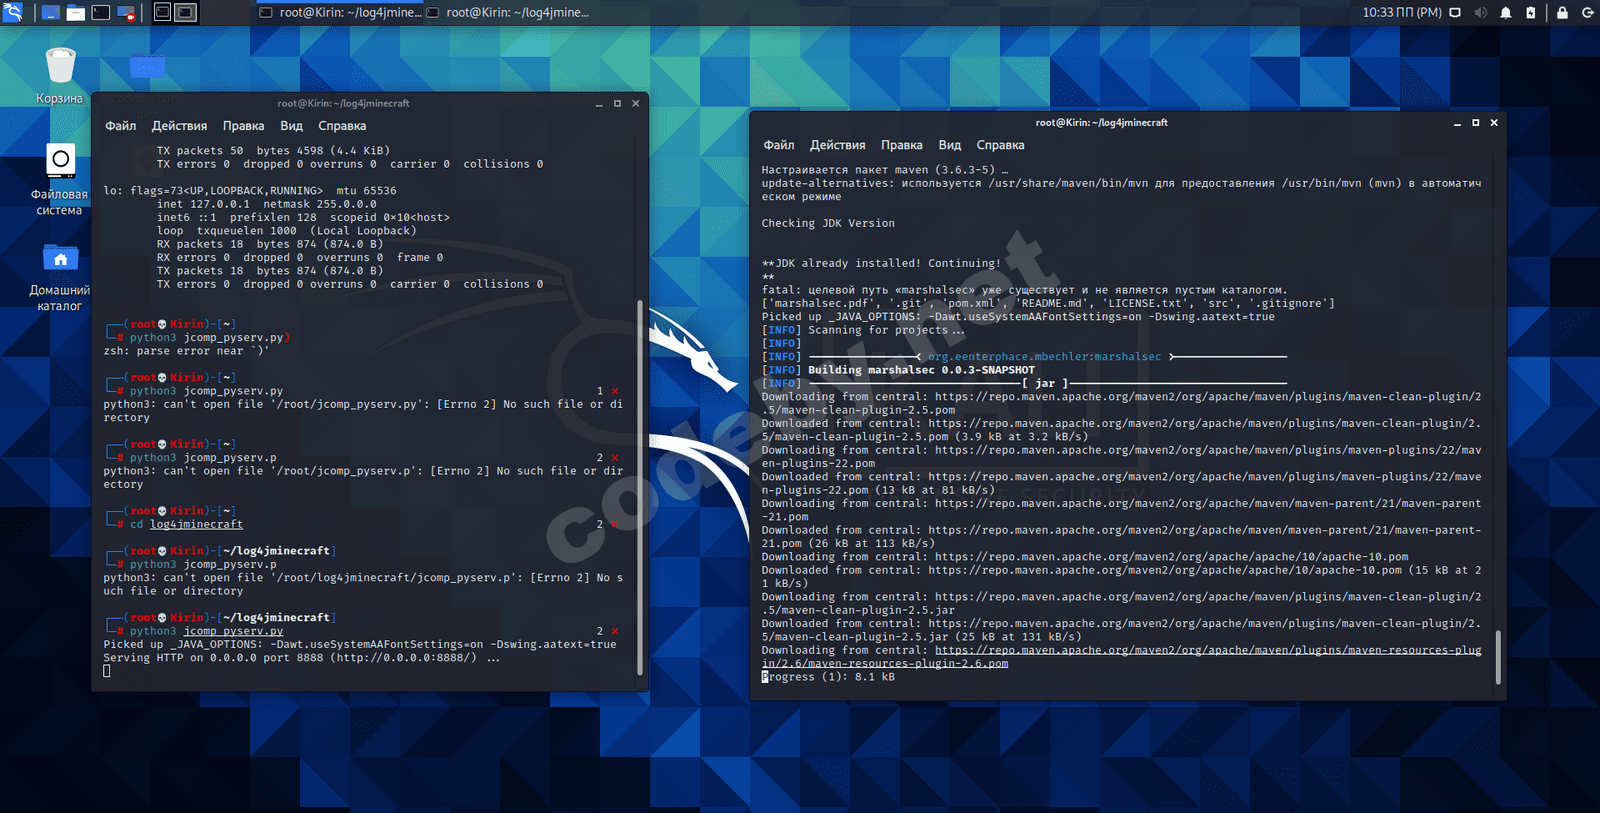Open Файл menu in left terminal

click(121, 126)
